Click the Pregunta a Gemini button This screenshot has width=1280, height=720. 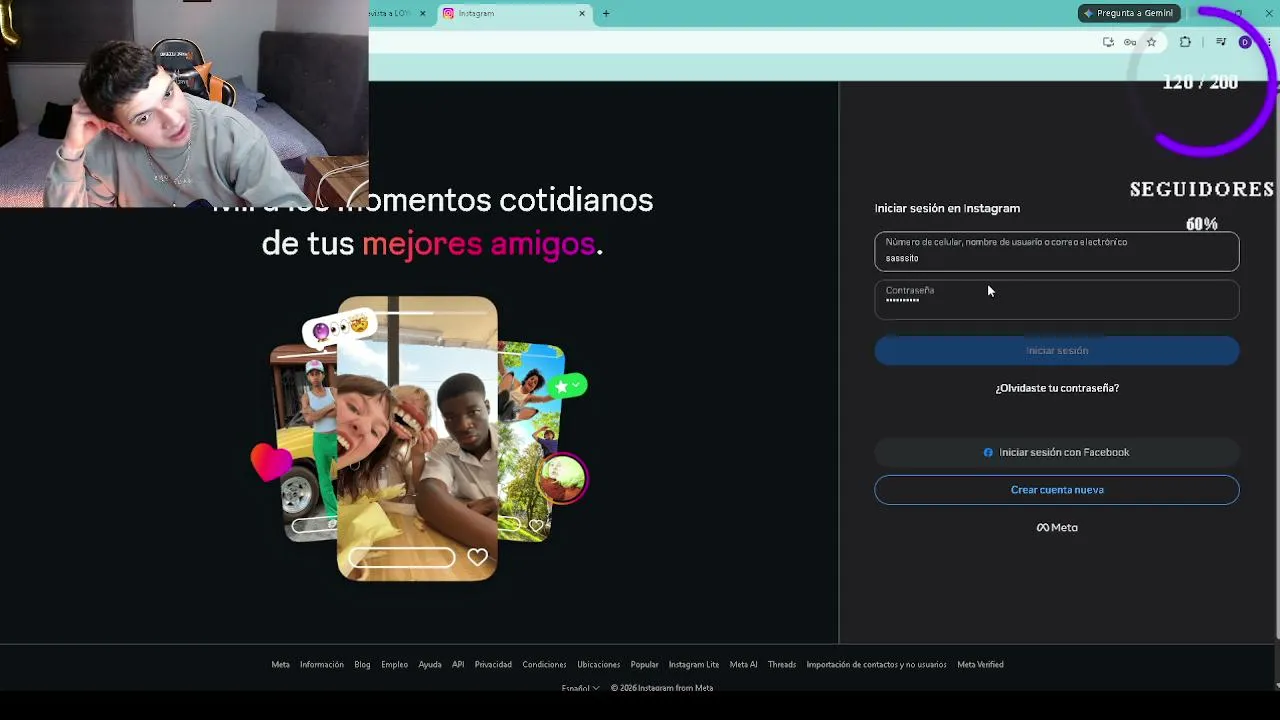(x=1127, y=13)
